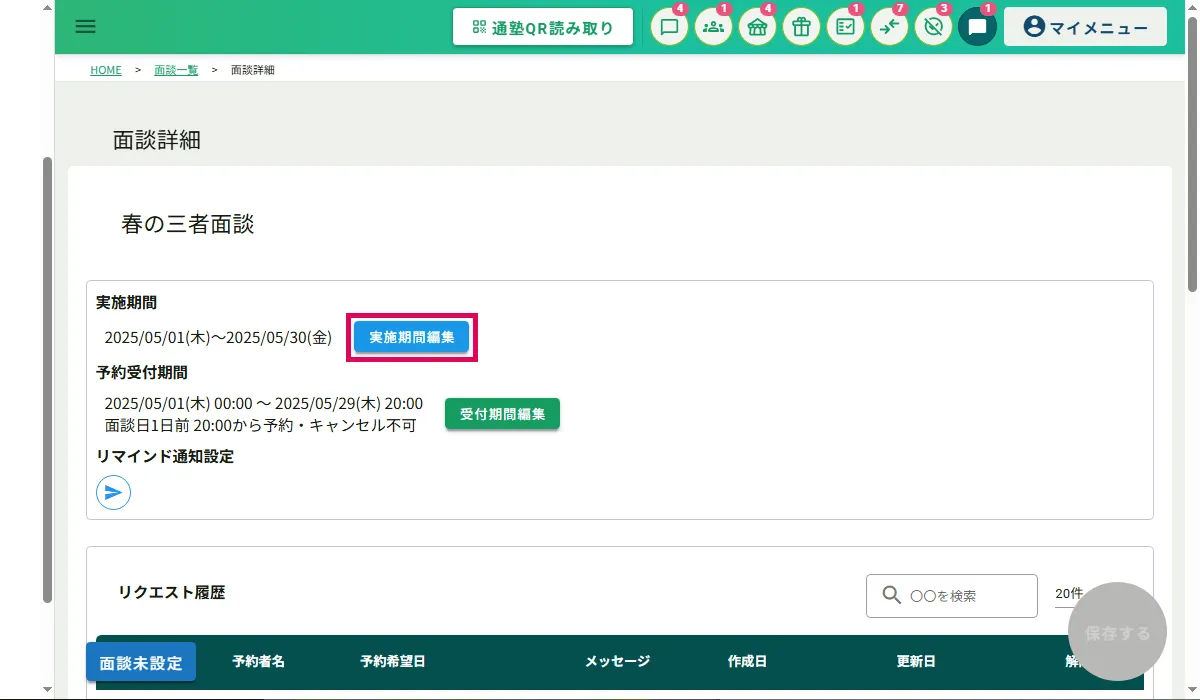This screenshot has width=1200, height=700.
Task: Open the hamburger menu
Action: pos(86,27)
